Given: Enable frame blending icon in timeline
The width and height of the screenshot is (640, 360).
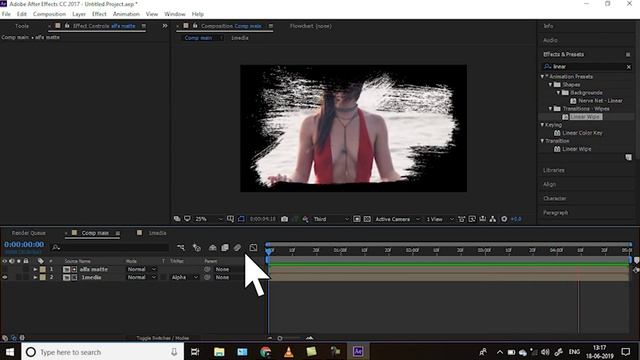Looking at the screenshot, I should click(x=224, y=248).
